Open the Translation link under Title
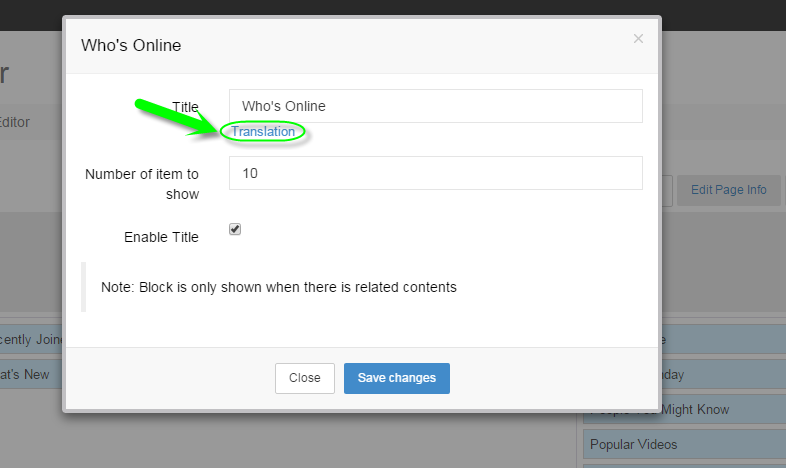 pos(263,132)
